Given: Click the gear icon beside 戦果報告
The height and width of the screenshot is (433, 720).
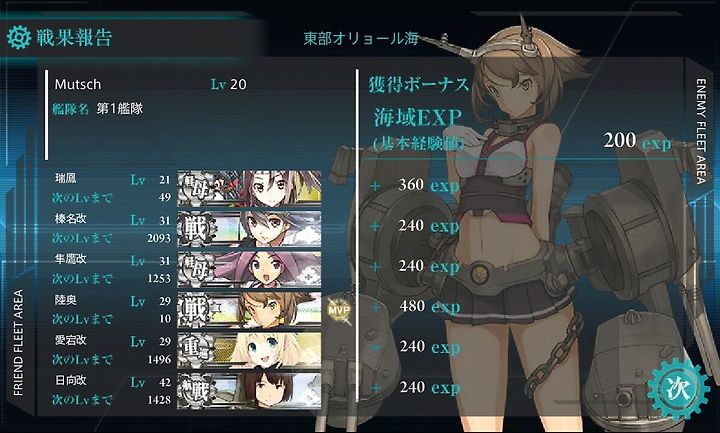Looking at the screenshot, I should (19, 38).
